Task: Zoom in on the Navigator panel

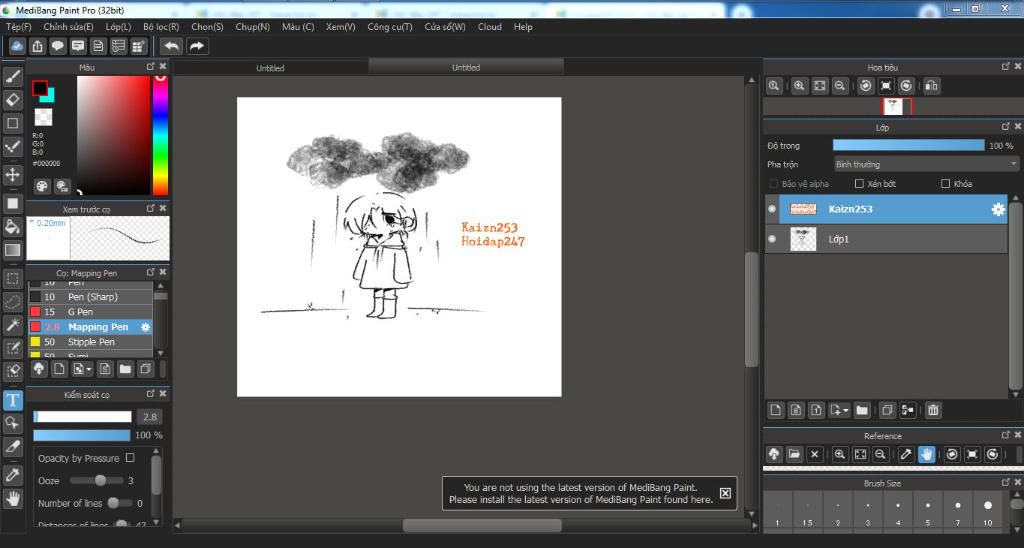Action: tap(799, 86)
